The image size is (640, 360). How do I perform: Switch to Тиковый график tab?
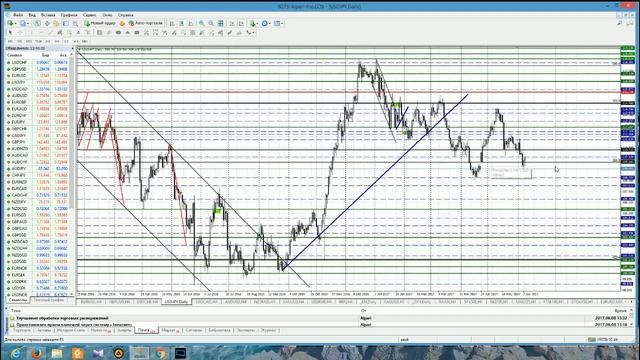(x=48, y=300)
